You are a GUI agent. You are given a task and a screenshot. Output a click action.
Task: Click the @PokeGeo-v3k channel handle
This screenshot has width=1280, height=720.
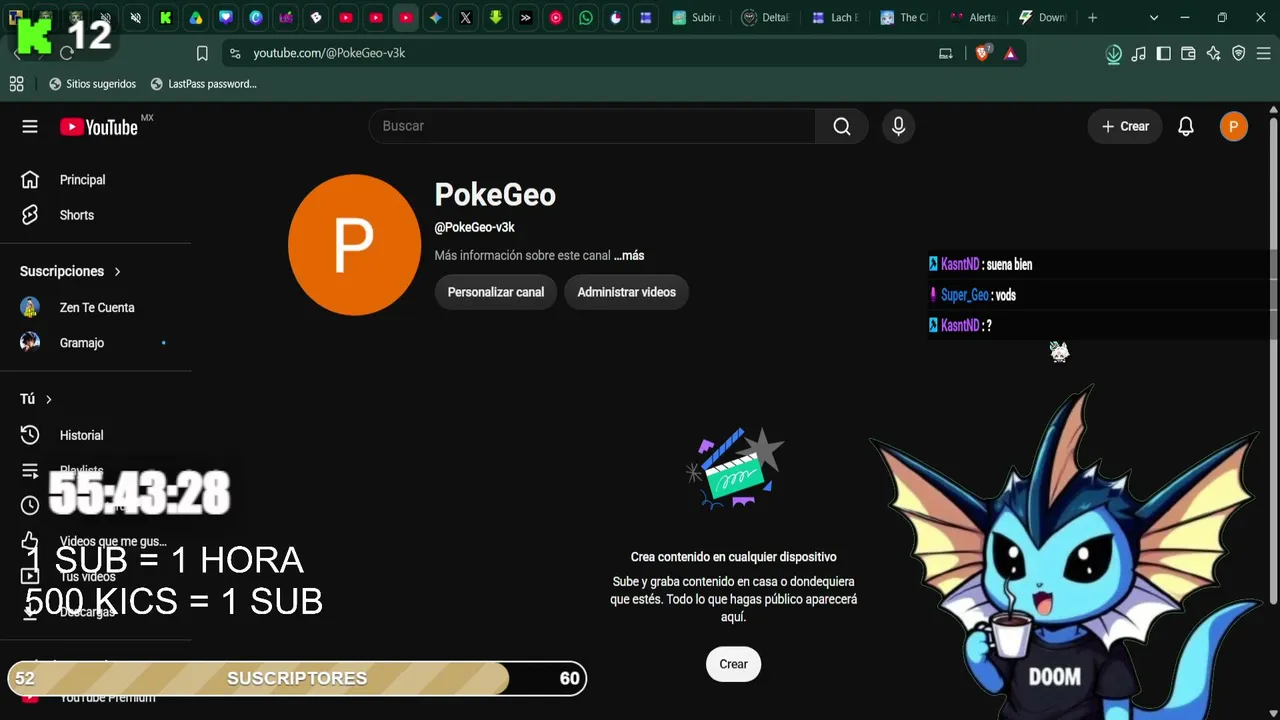(474, 227)
